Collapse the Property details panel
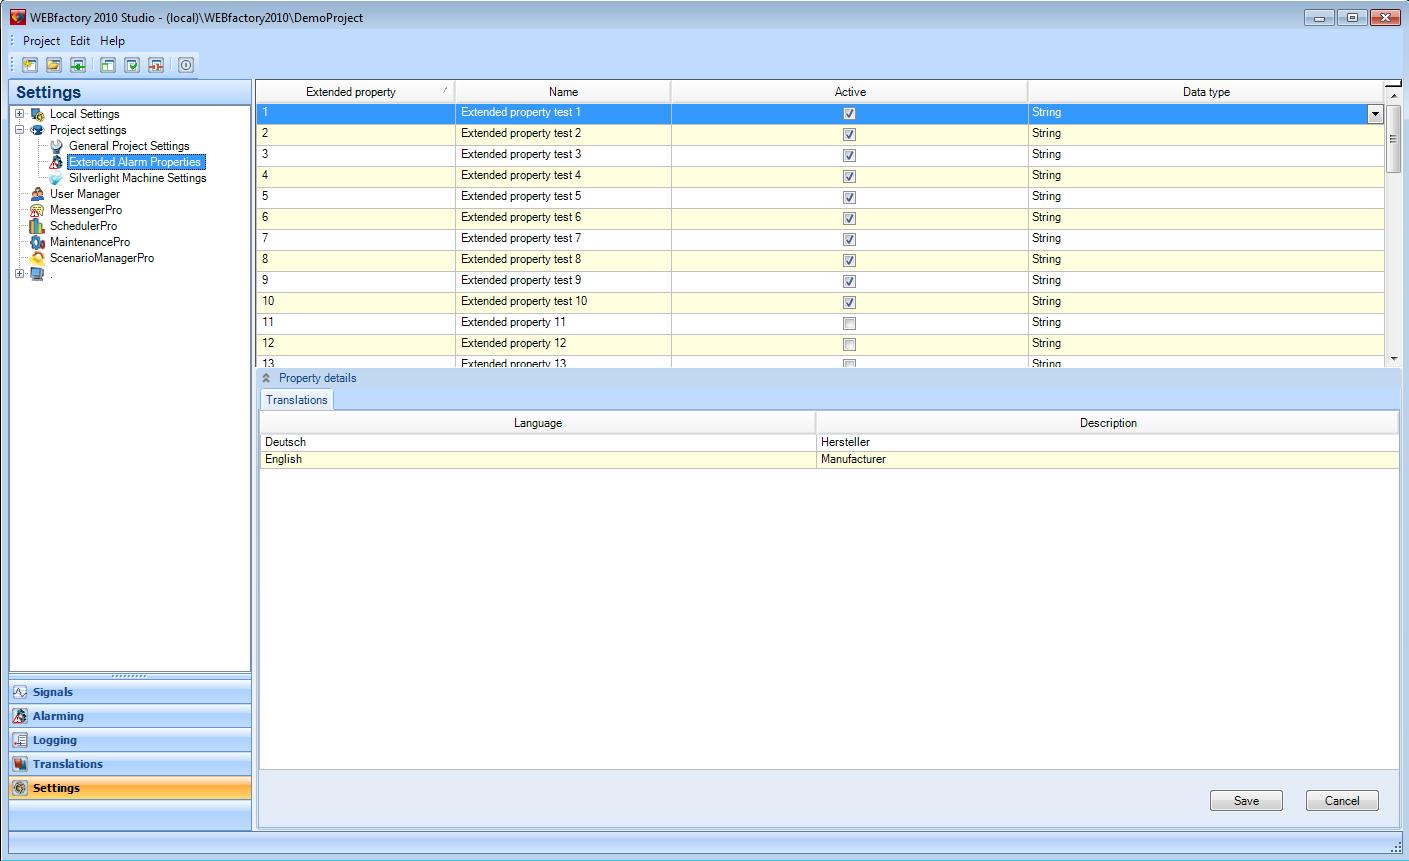 266,378
